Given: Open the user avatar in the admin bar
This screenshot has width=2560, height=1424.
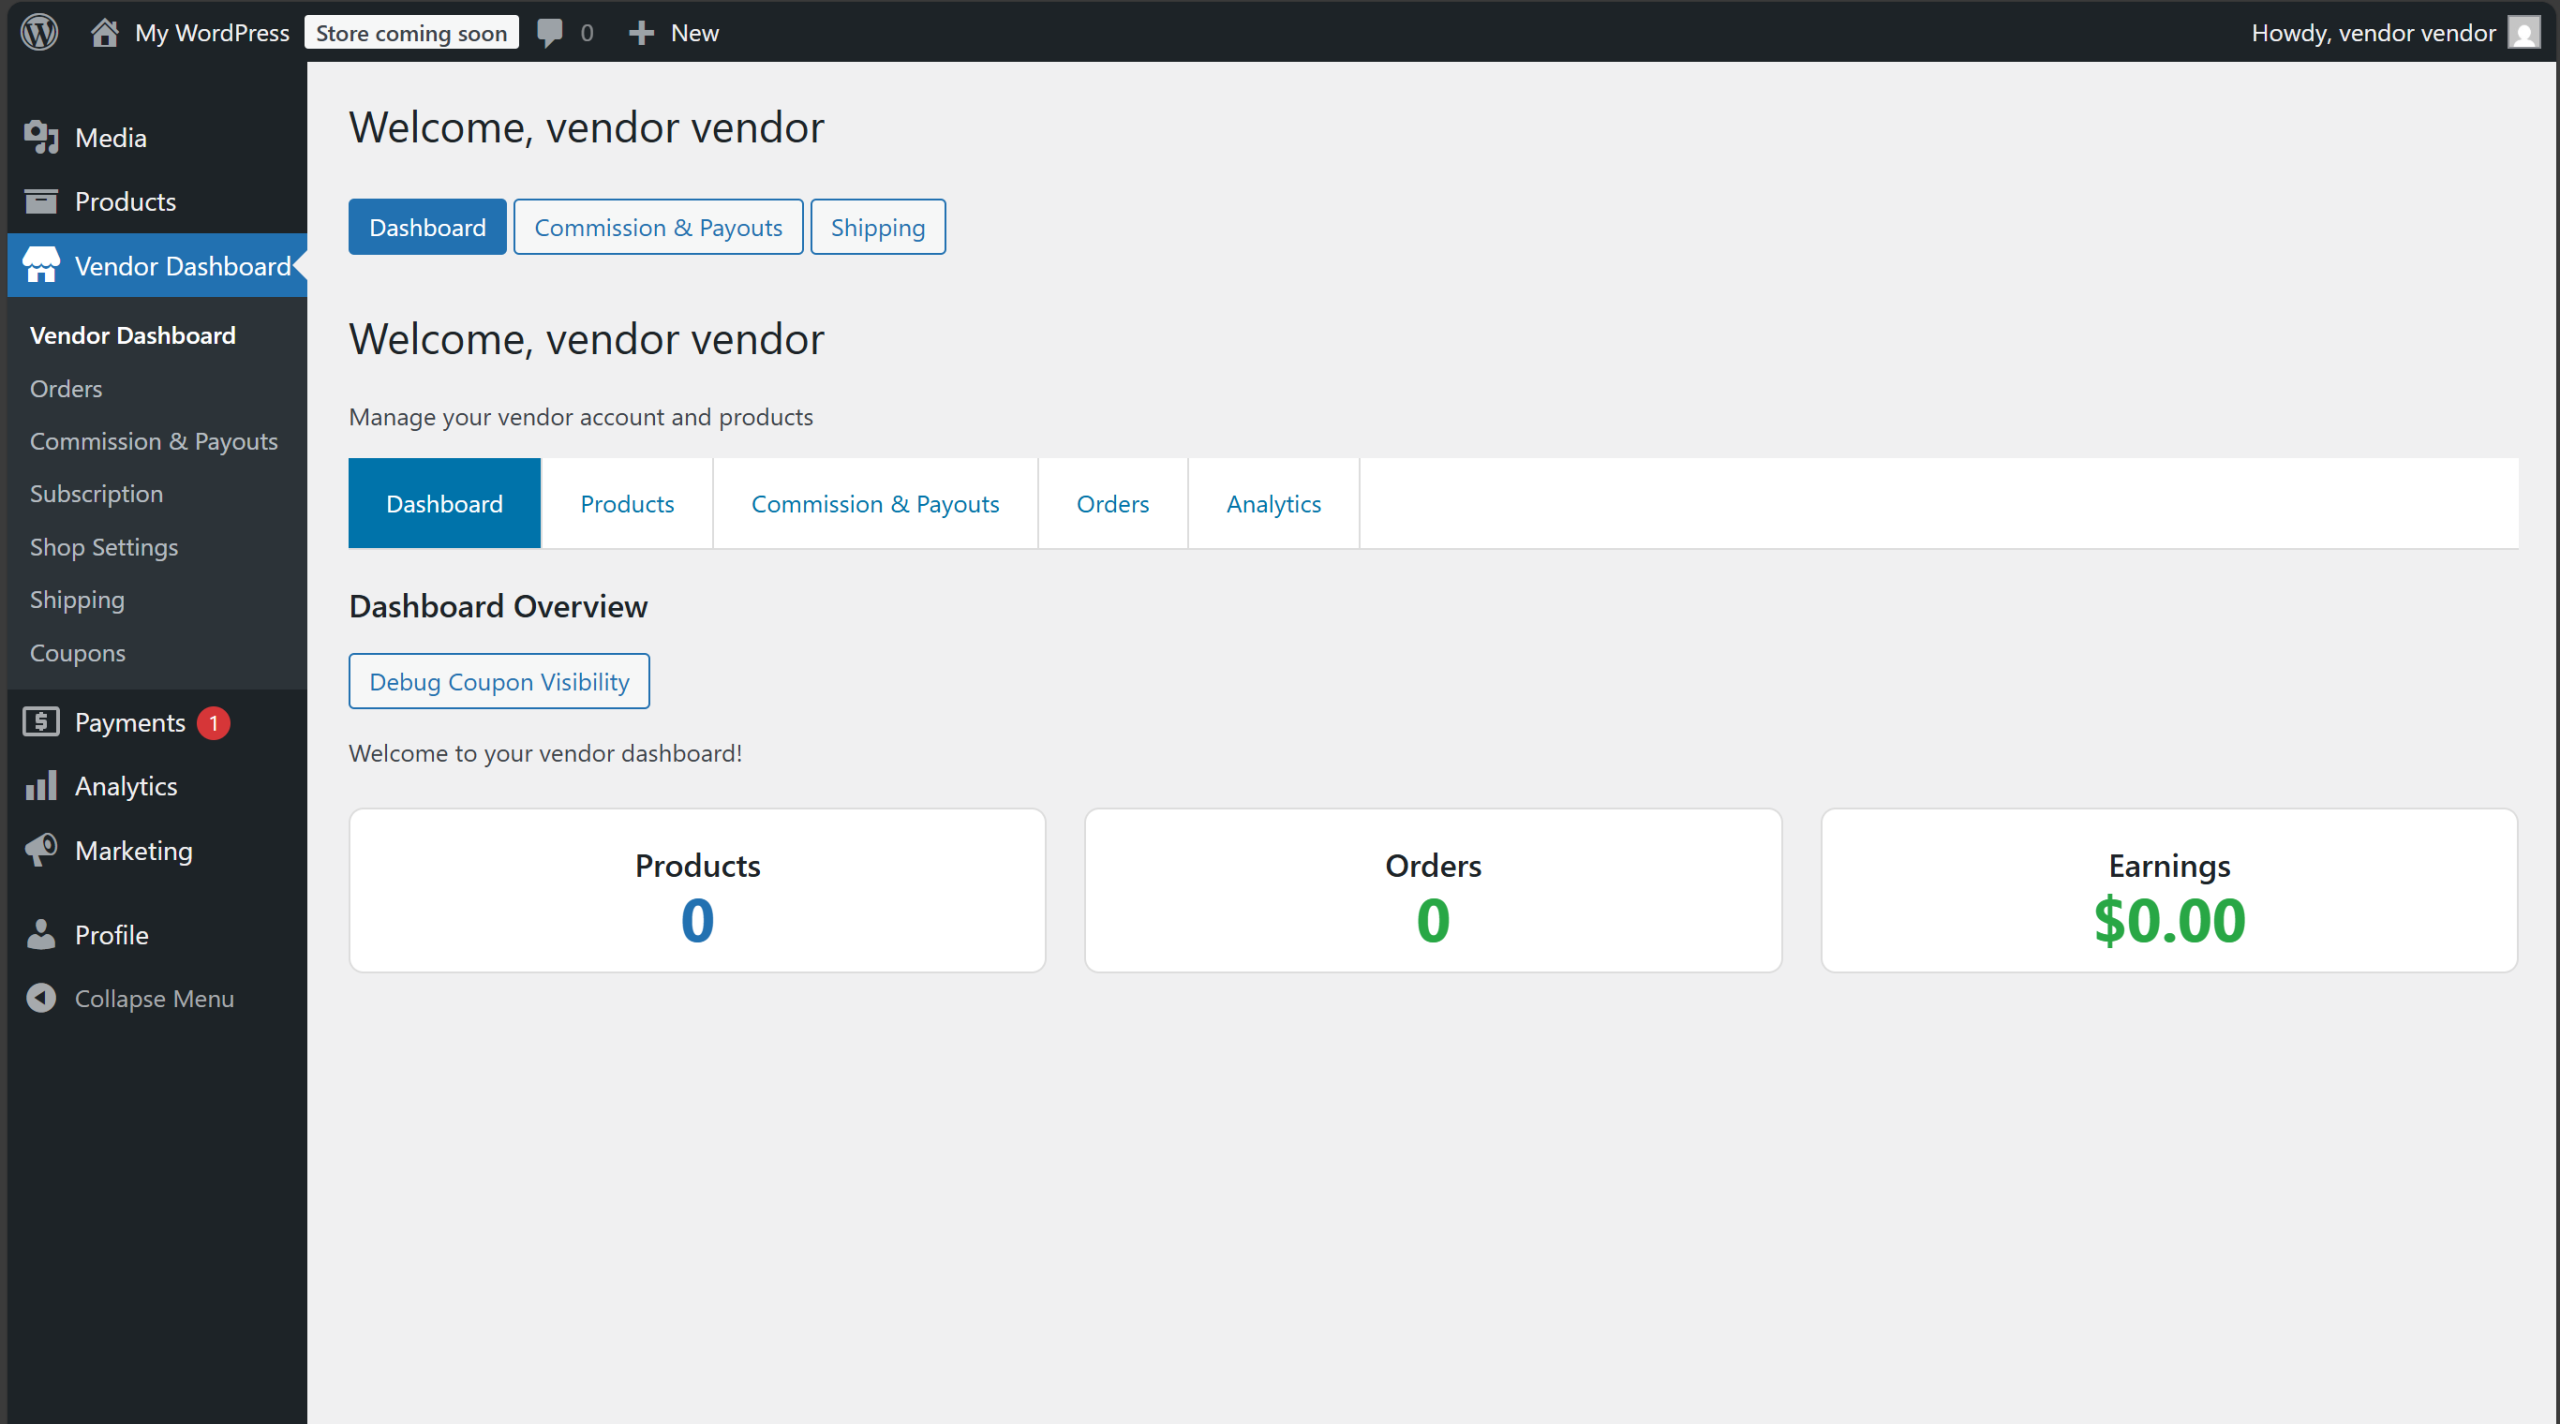Looking at the screenshot, I should (2523, 32).
